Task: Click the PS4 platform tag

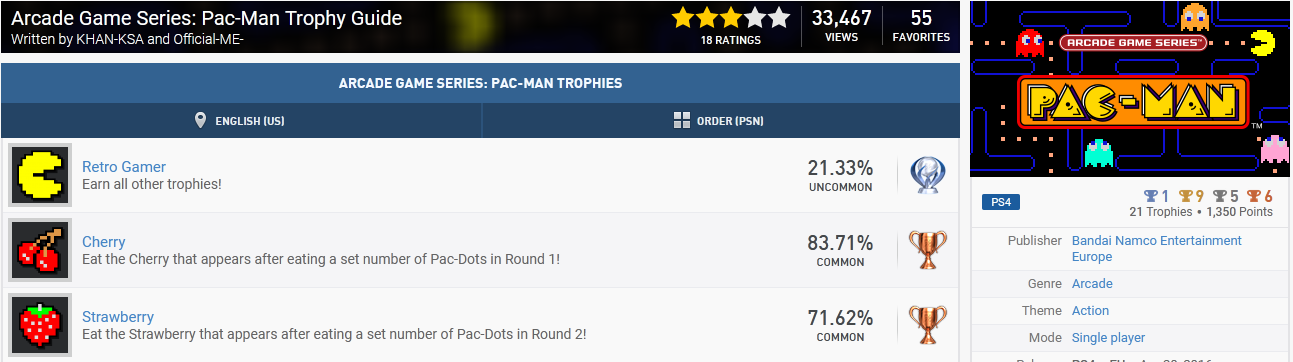Action: tap(1000, 202)
